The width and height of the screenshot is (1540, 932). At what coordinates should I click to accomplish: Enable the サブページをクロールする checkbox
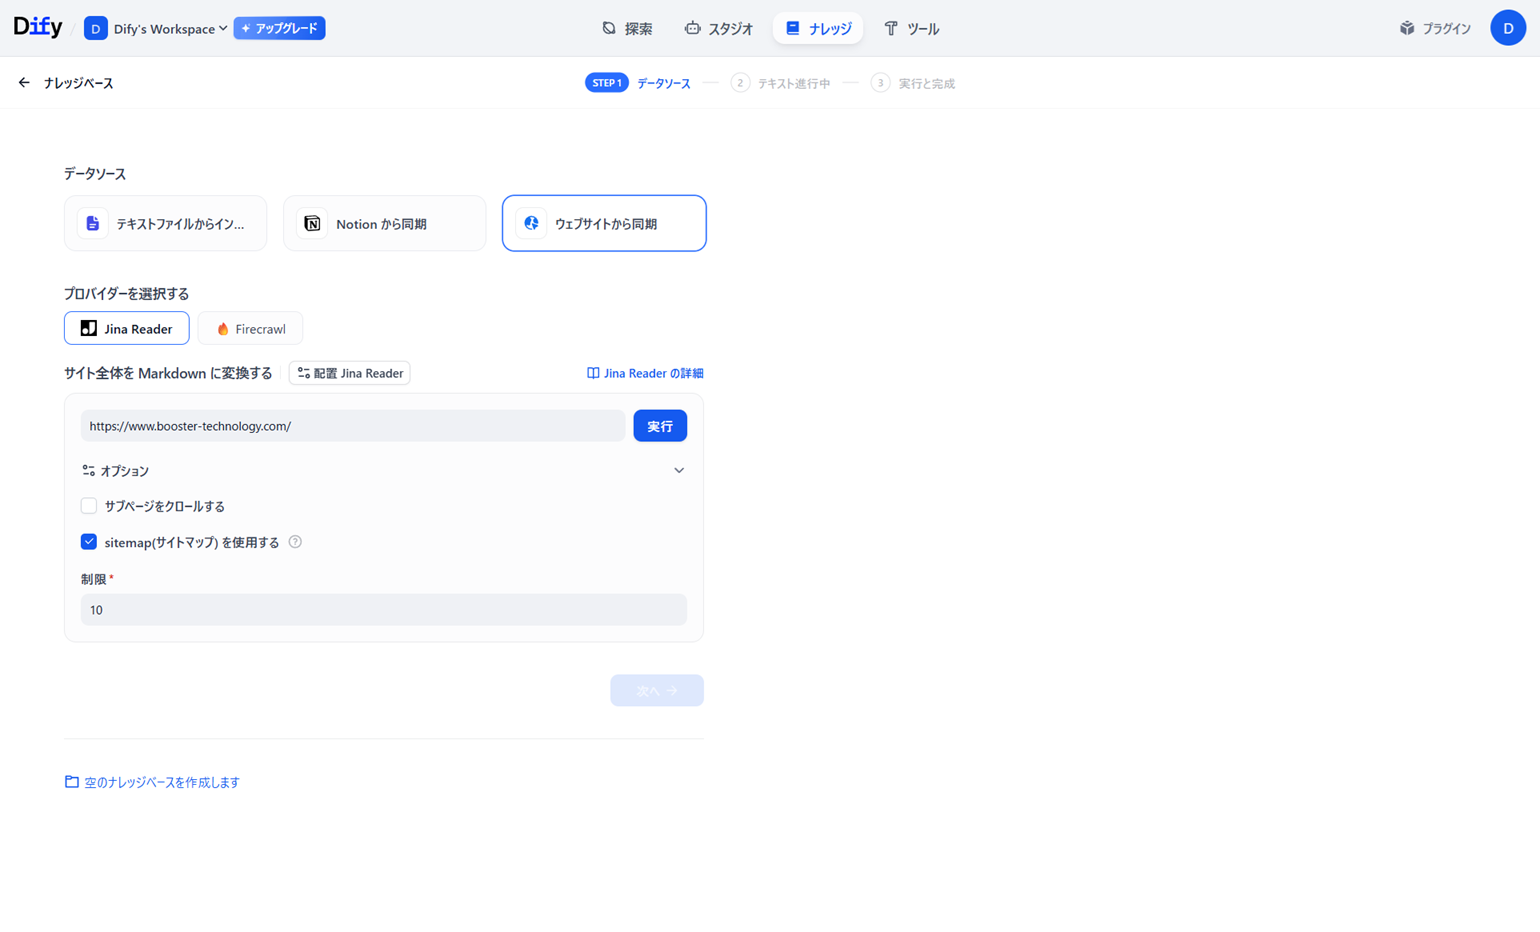coord(89,506)
